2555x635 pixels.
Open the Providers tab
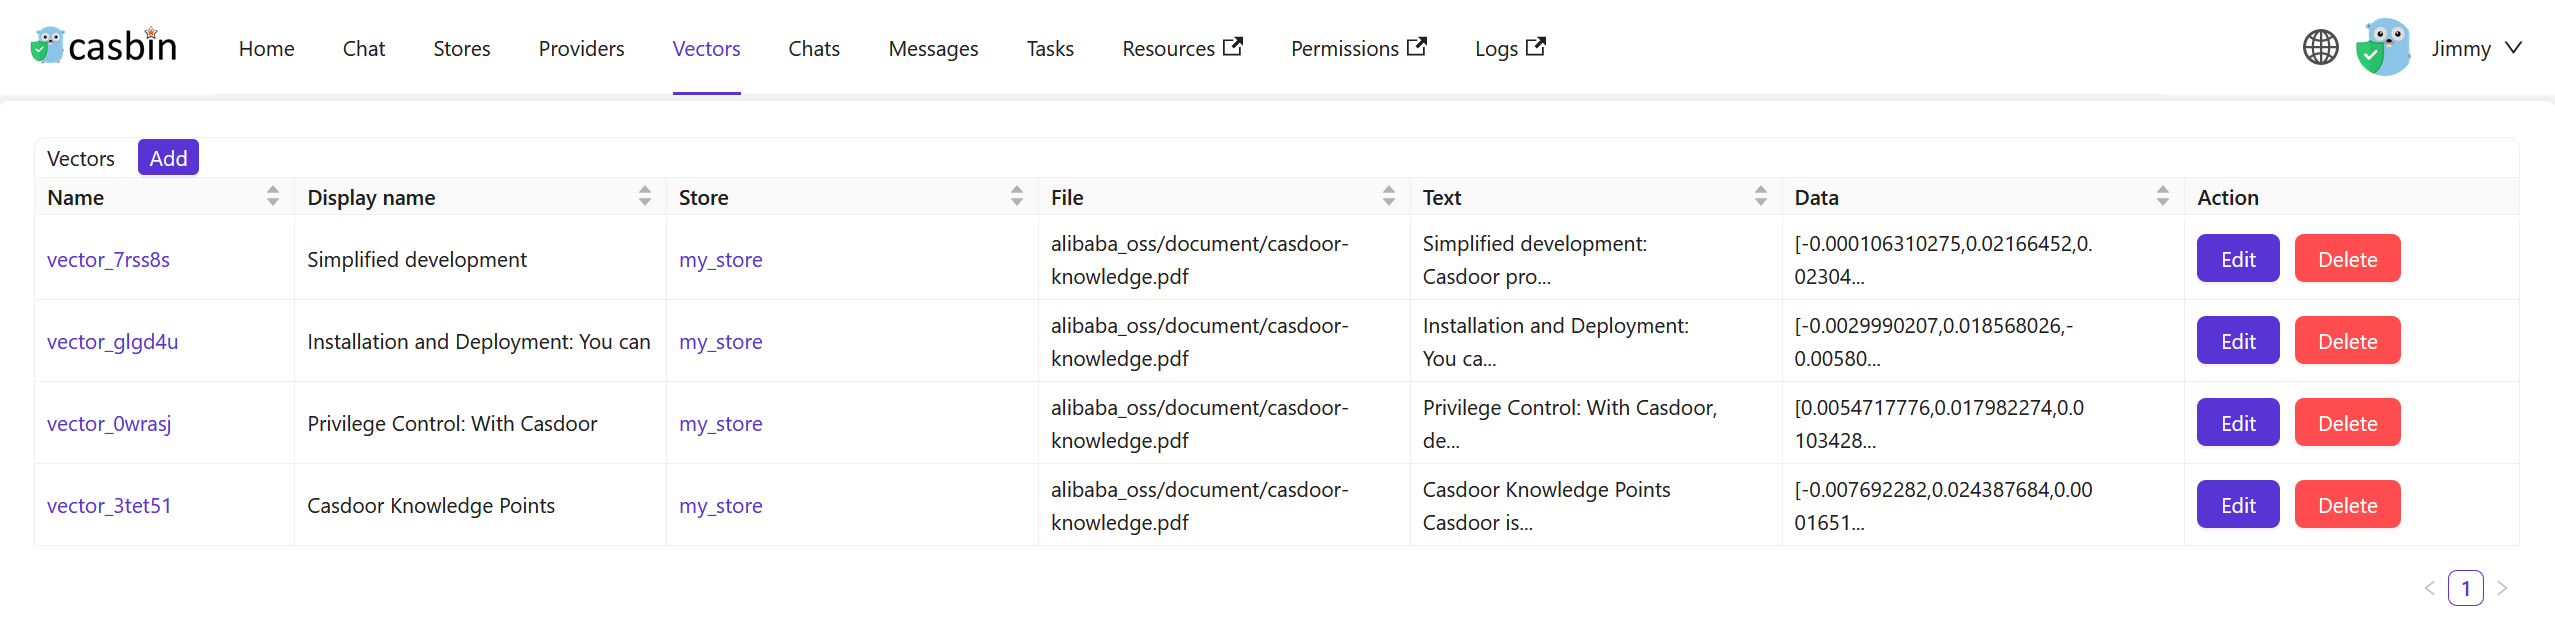point(581,48)
